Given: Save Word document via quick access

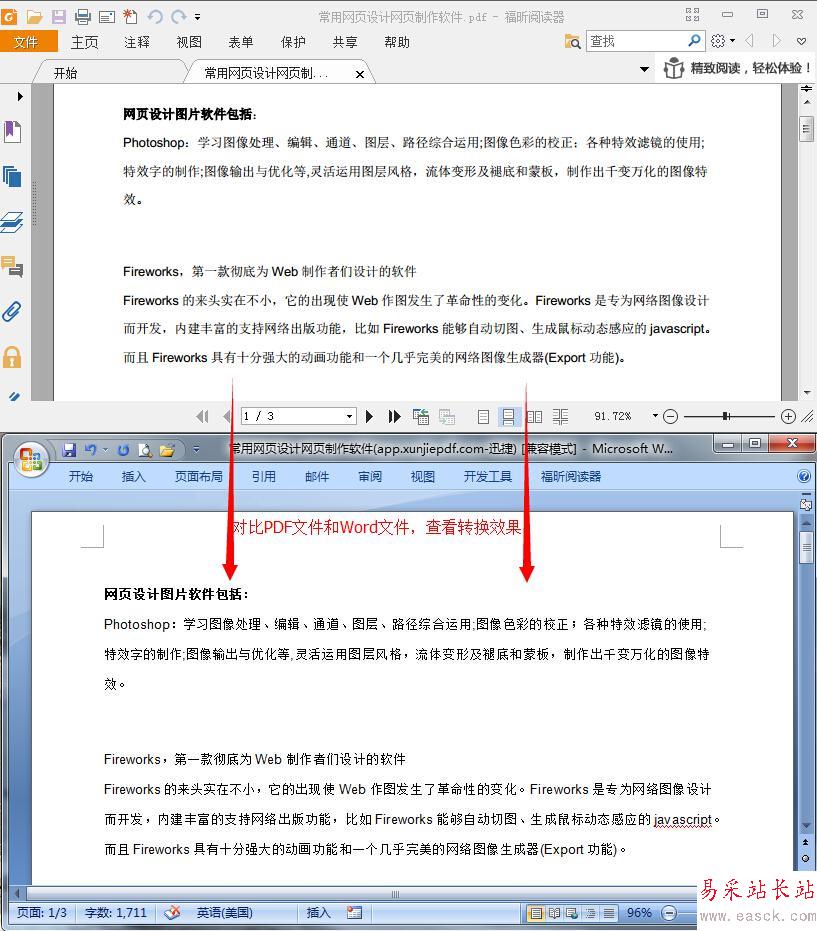Looking at the screenshot, I should coord(69,450).
